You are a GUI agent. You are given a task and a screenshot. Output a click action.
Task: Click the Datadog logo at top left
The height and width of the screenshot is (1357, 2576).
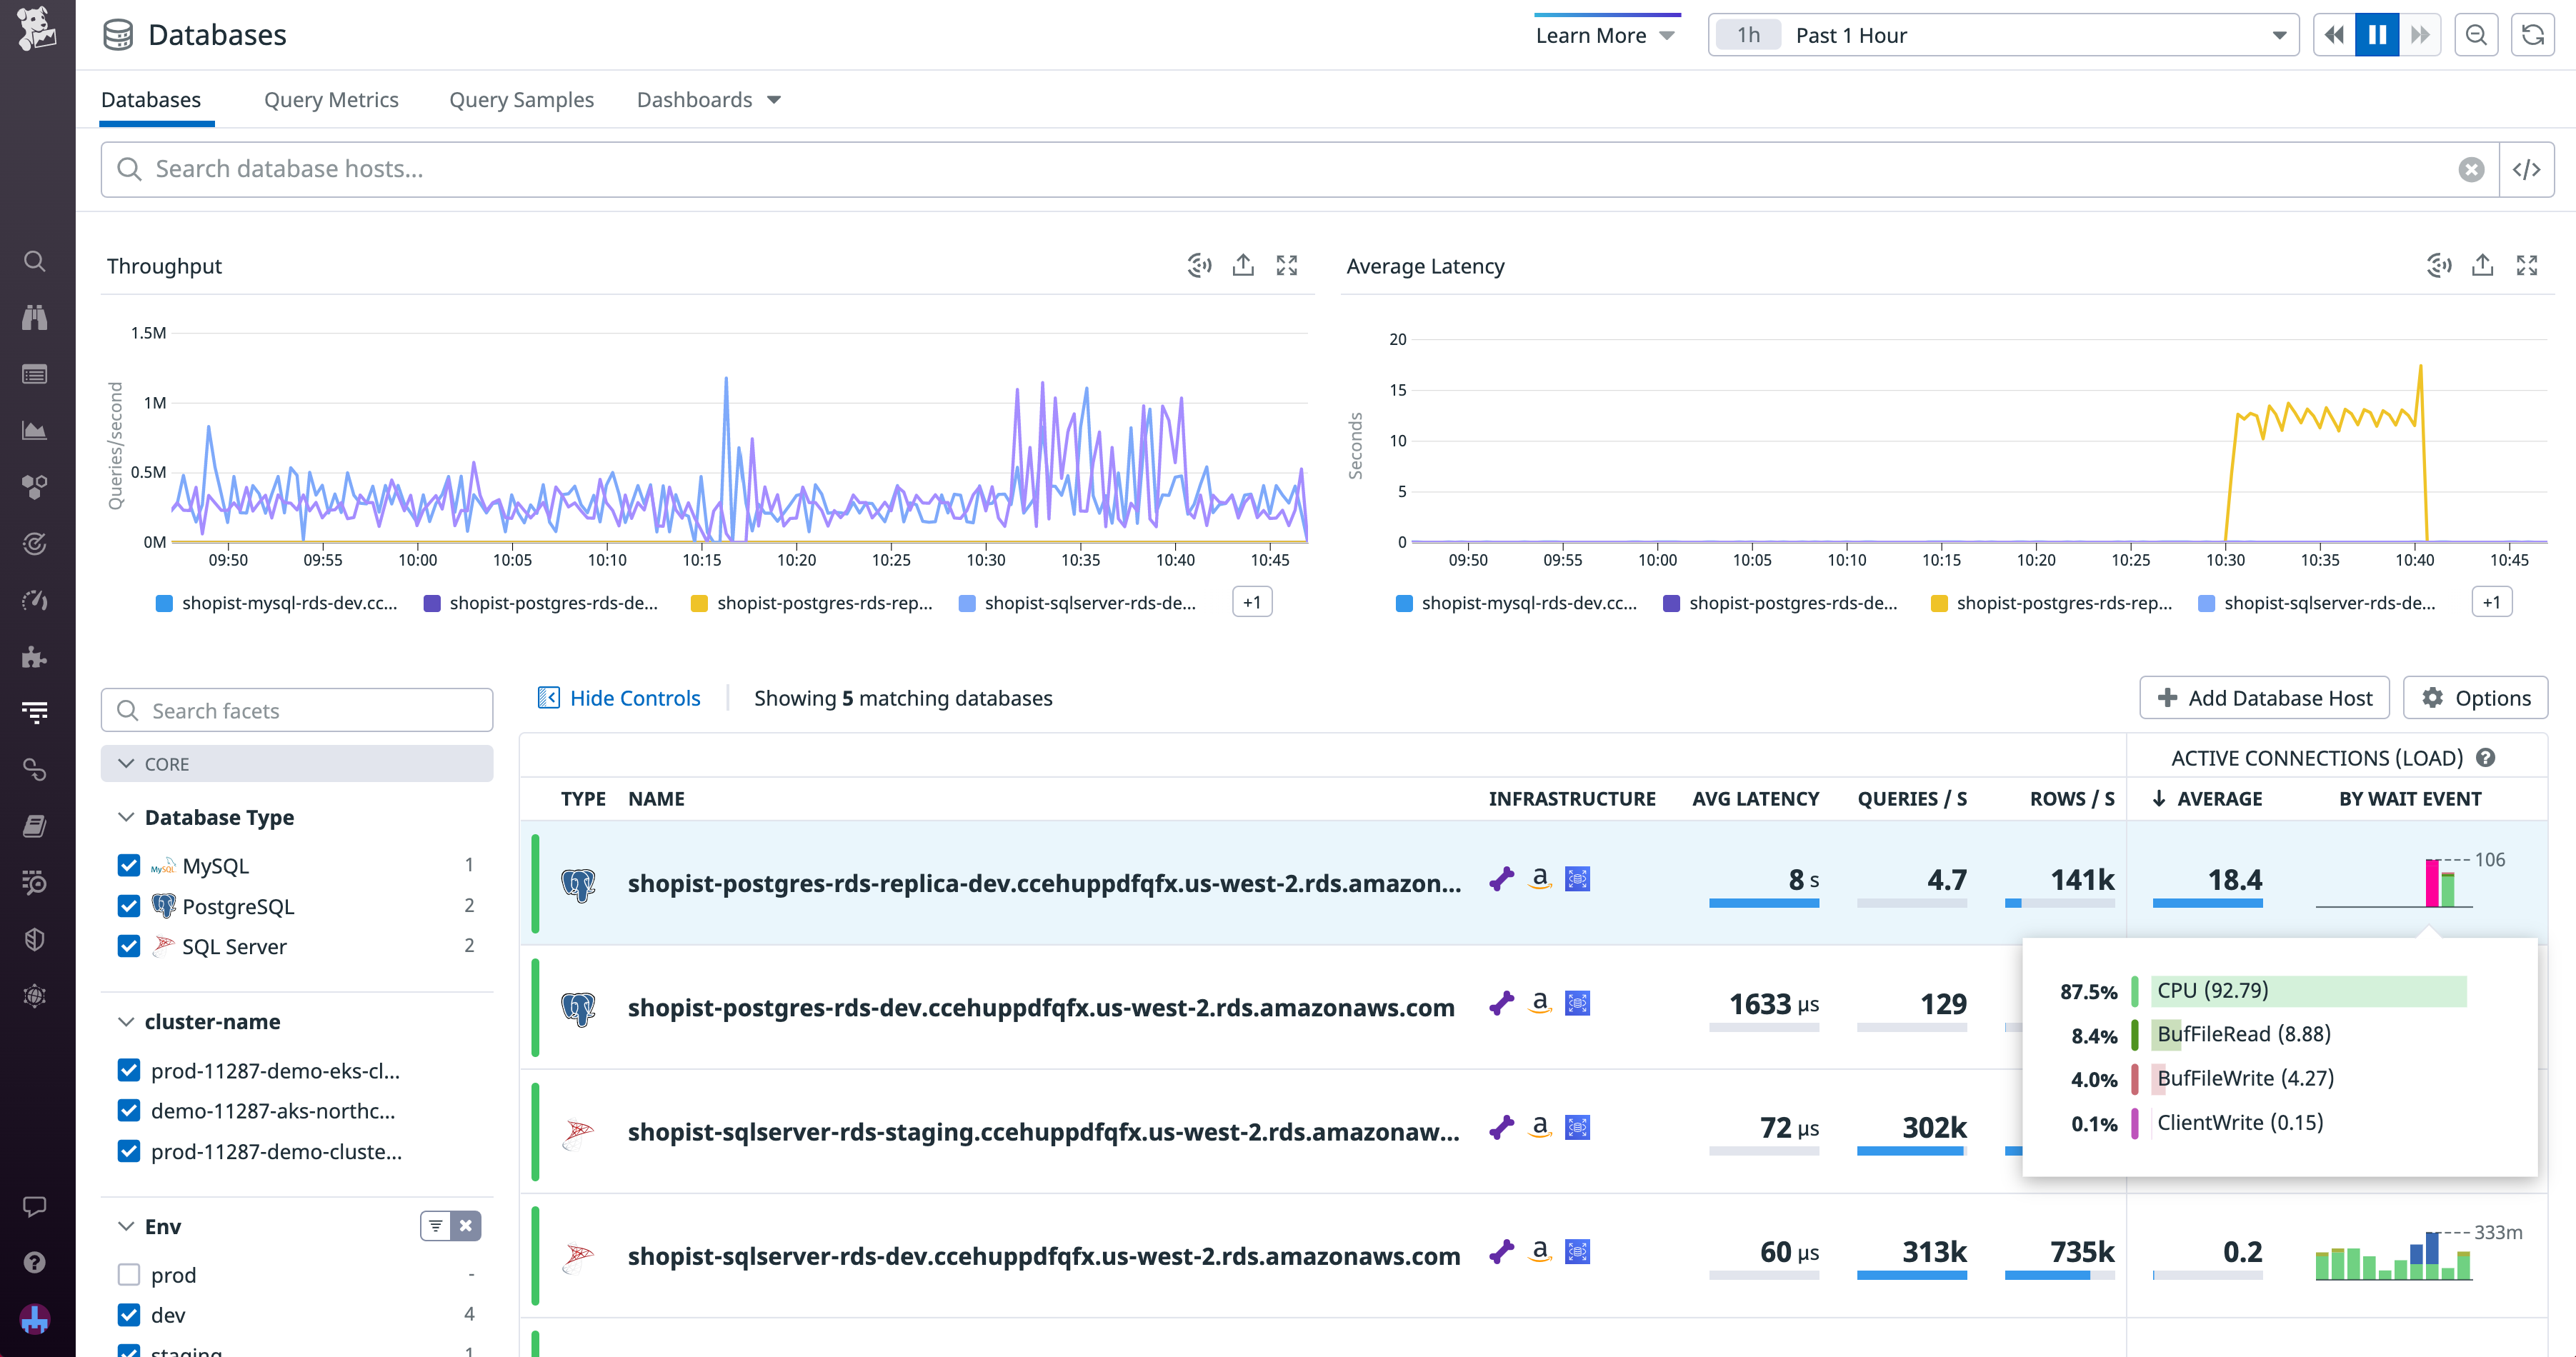tap(36, 27)
